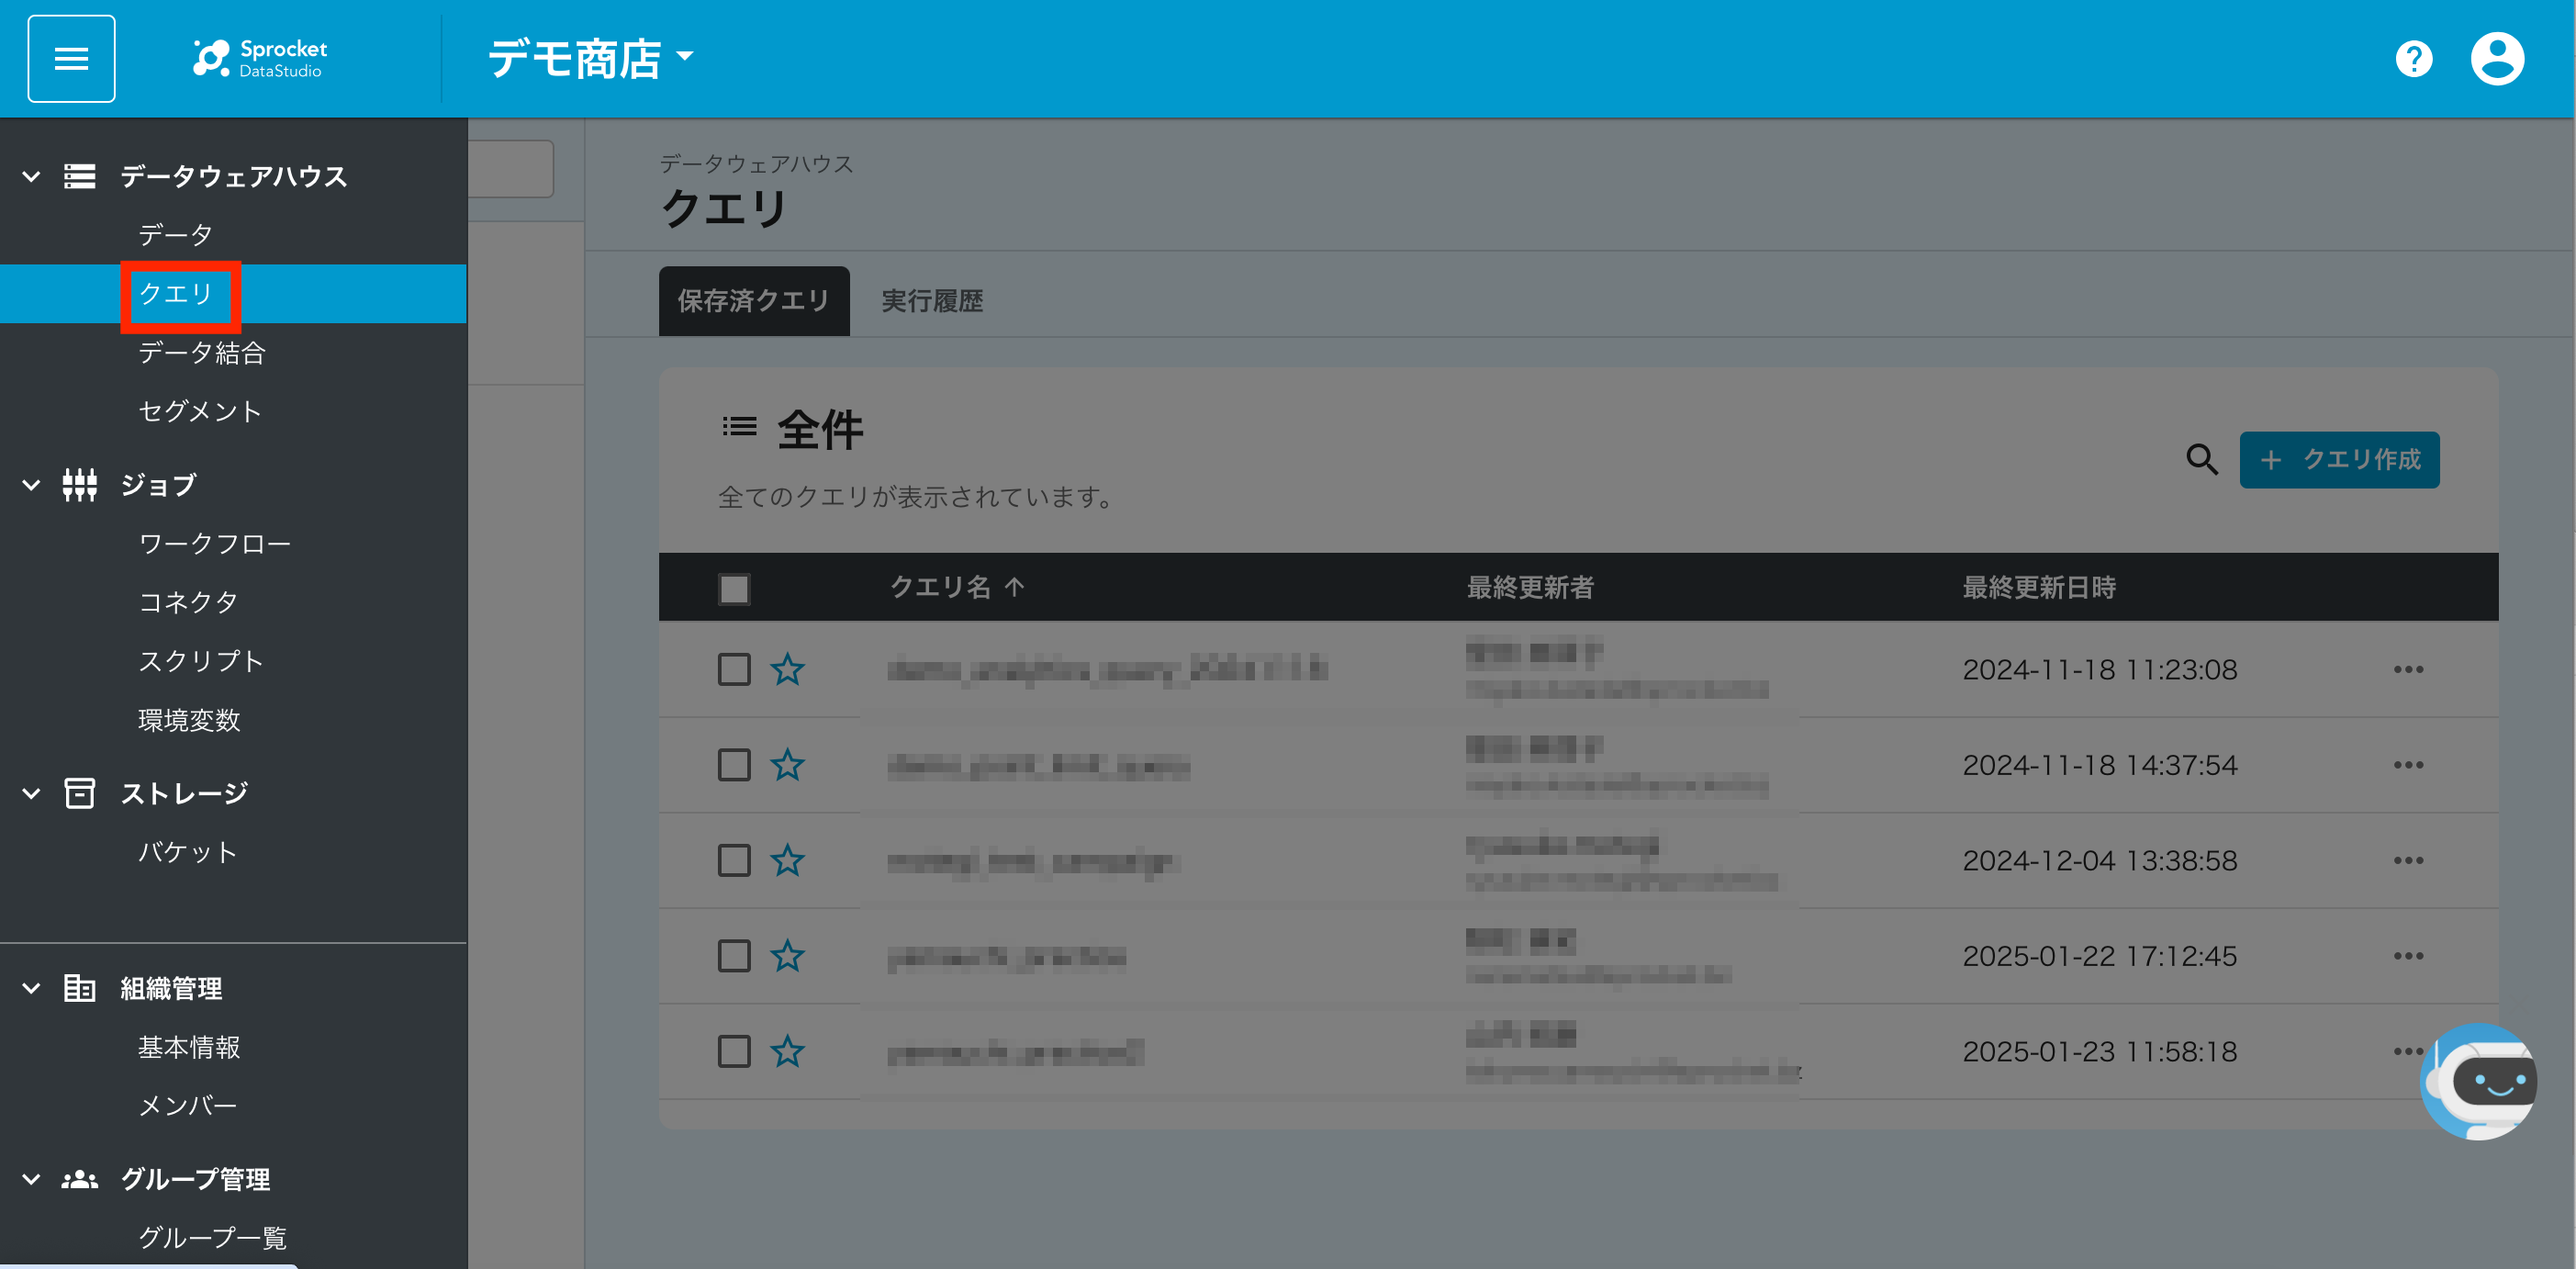Open more options for 2024-11-18 11:23:08 row

pos(2408,670)
